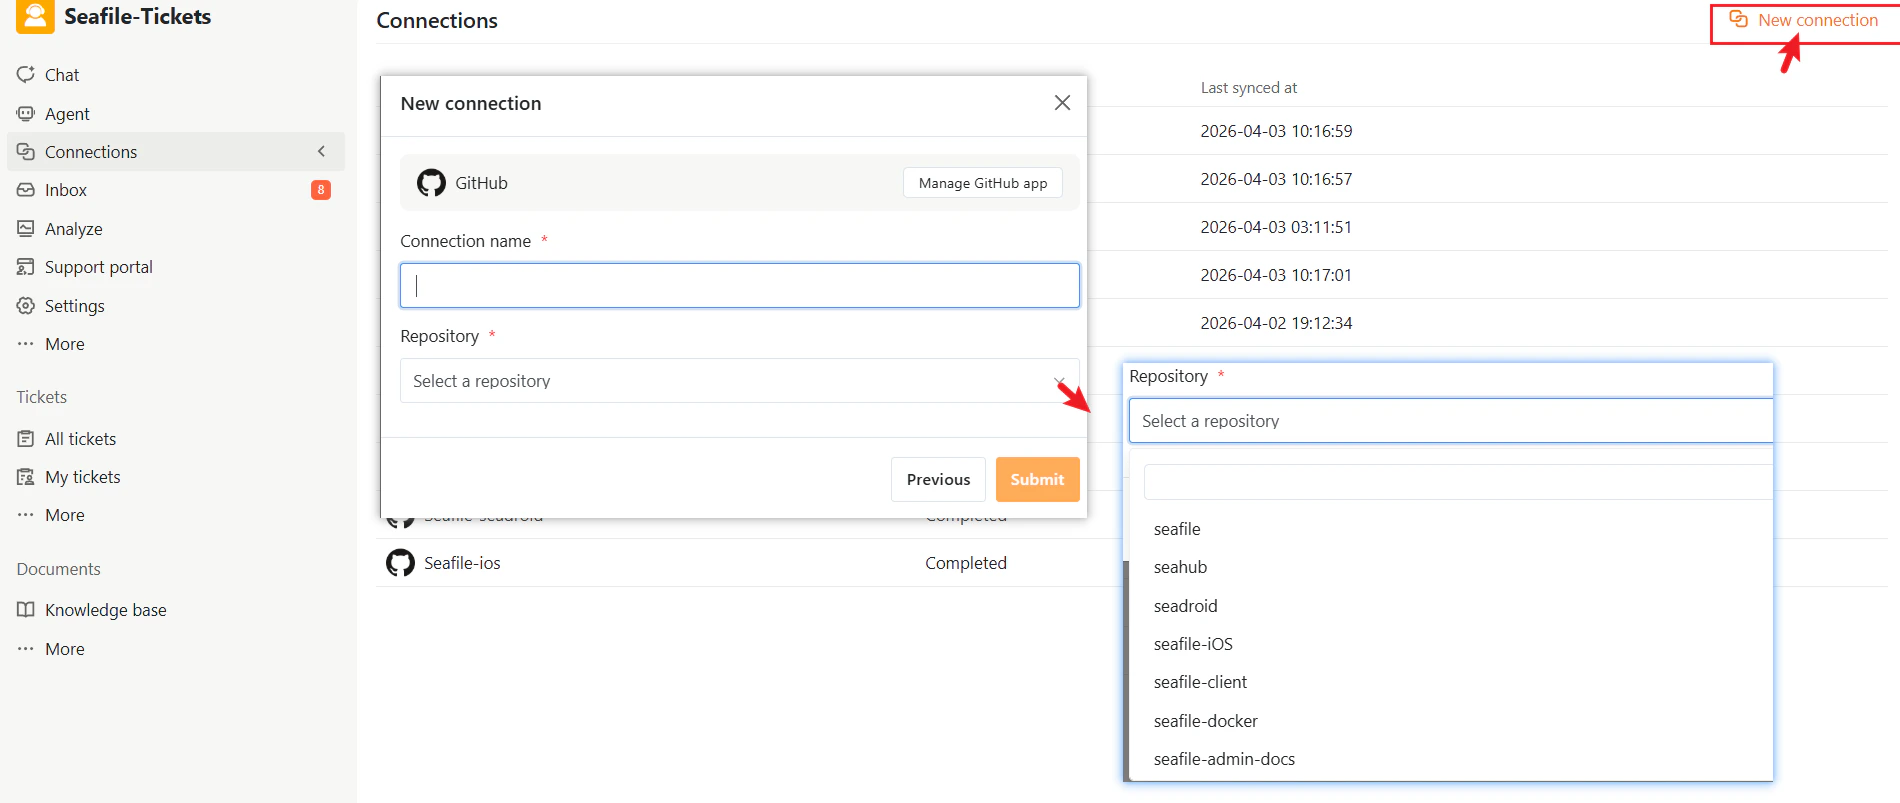1900x803 pixels.
Task: Open the Agent robot icon
Action: 26,113
